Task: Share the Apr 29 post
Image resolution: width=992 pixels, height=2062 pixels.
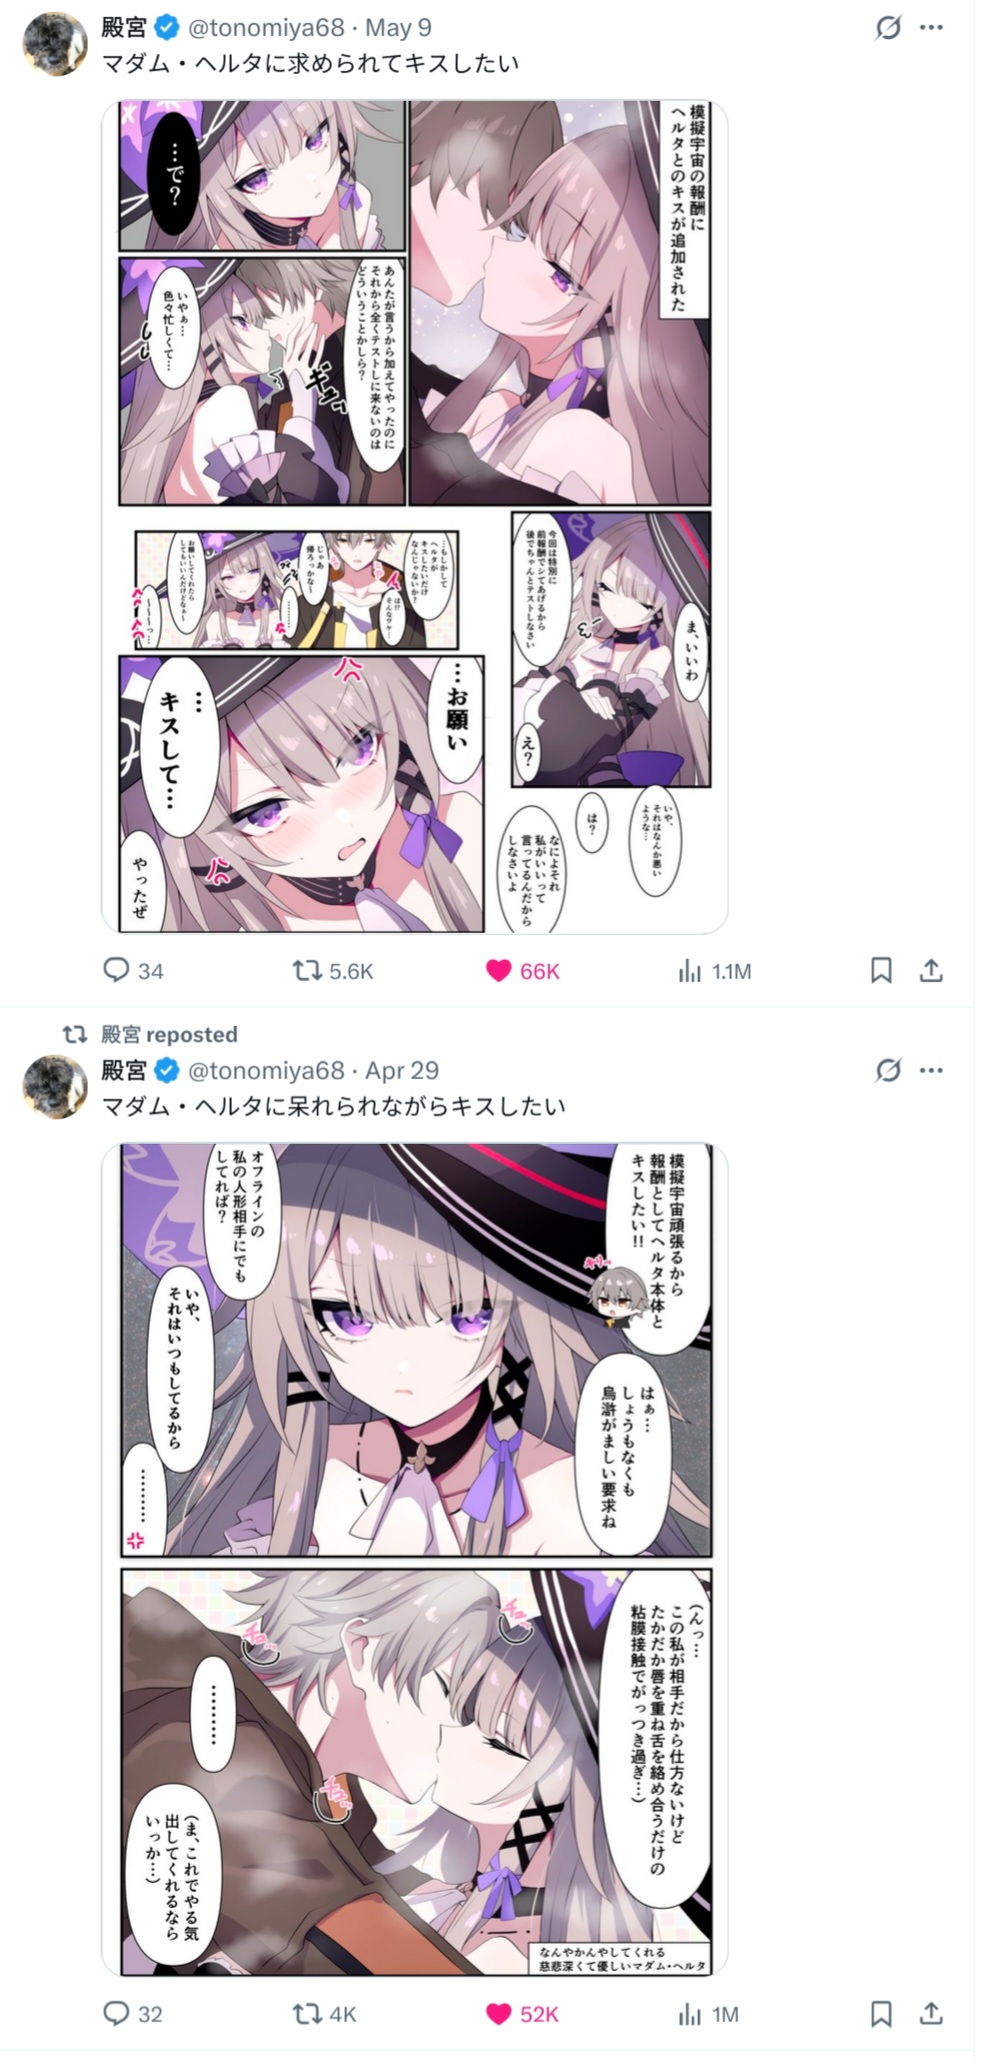Action: point(931,2013)
